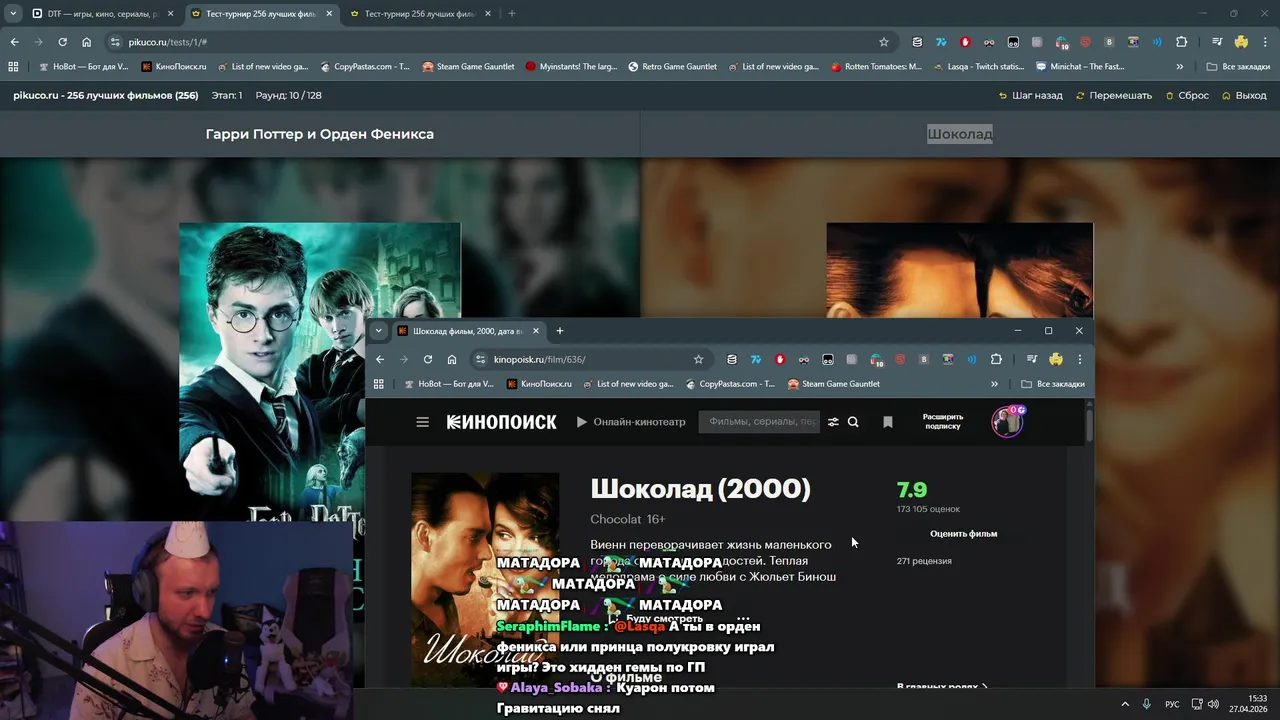Click the Шоколад movie poster on Kinopoisk
Viewport: 1280px width, 720px height.
coord(485,580)
